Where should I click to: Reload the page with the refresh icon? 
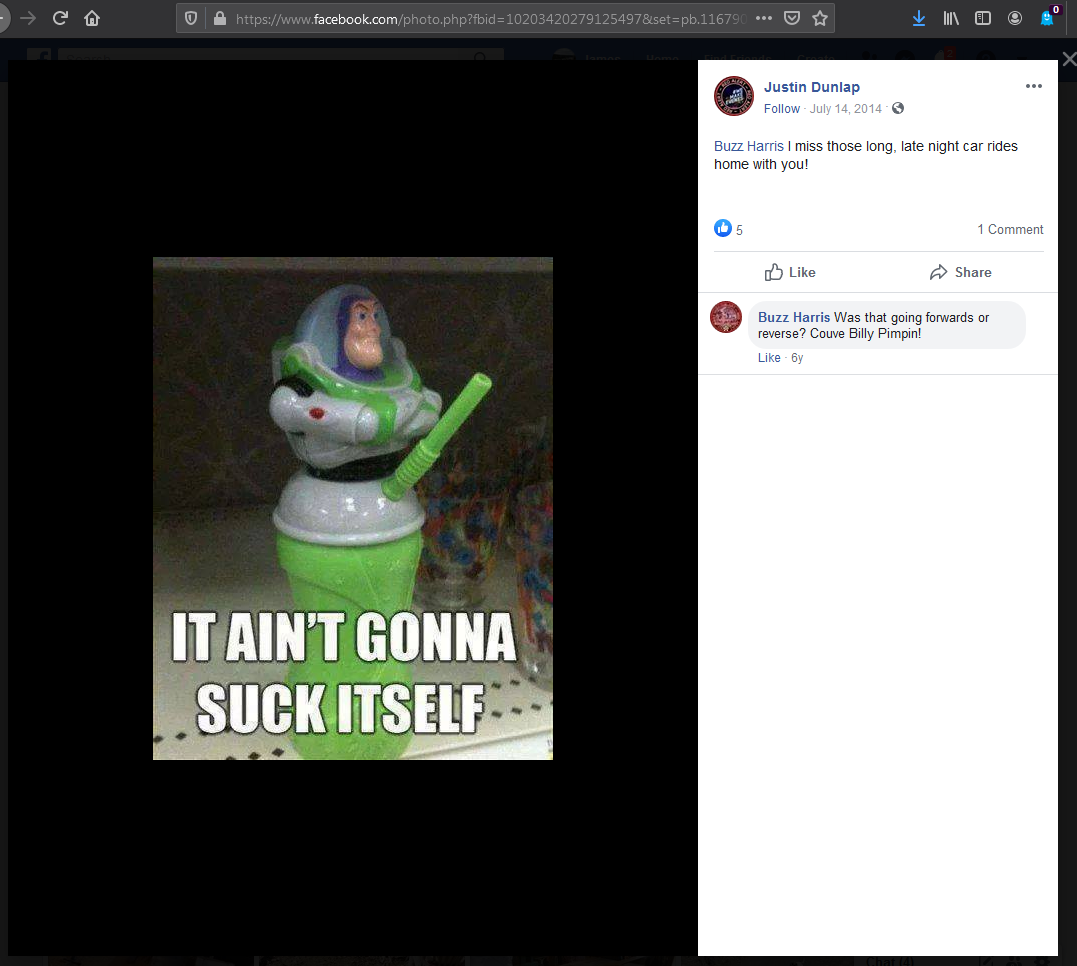[60, 18]
